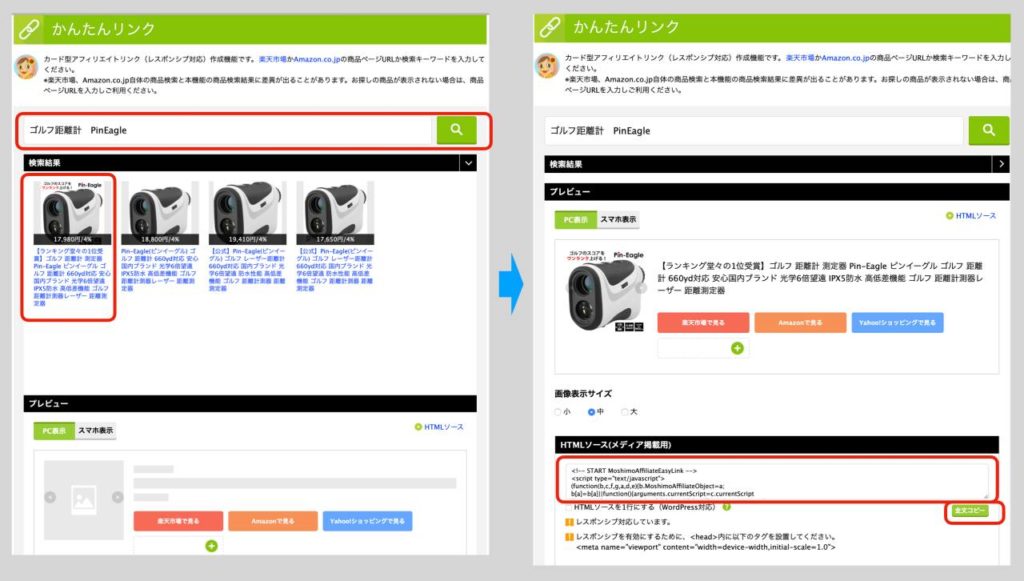This screenshot has width=1024, height=581.
Task: Collapse the 検索結果 section in left panel
Action: (468, 163)
